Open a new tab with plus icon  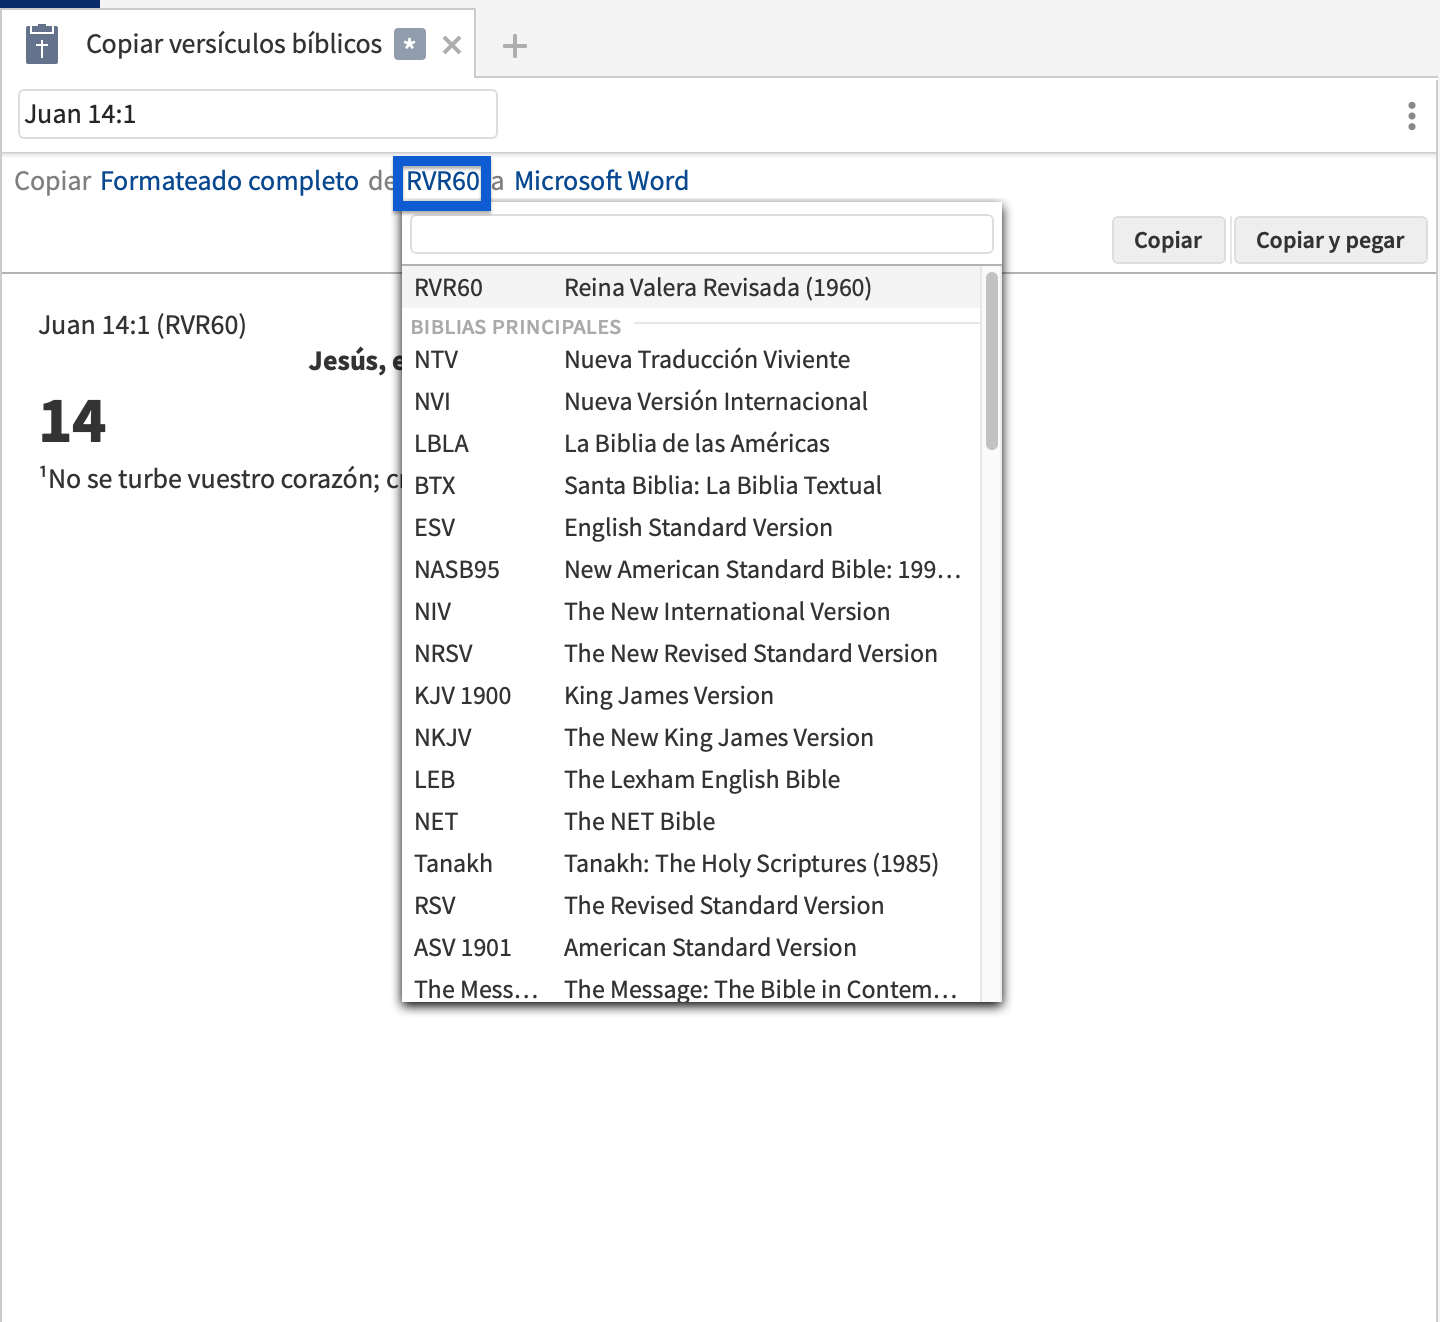[514, 46]
